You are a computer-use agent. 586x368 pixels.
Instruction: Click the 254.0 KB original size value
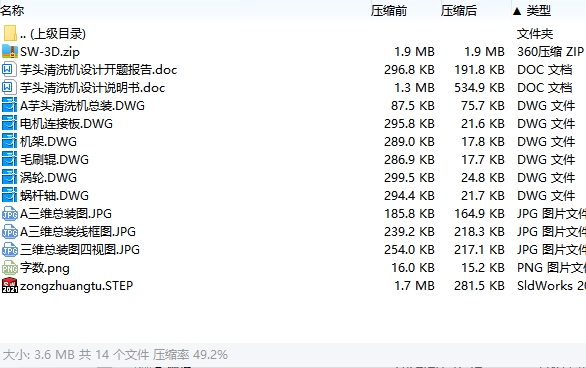(409, 249)
